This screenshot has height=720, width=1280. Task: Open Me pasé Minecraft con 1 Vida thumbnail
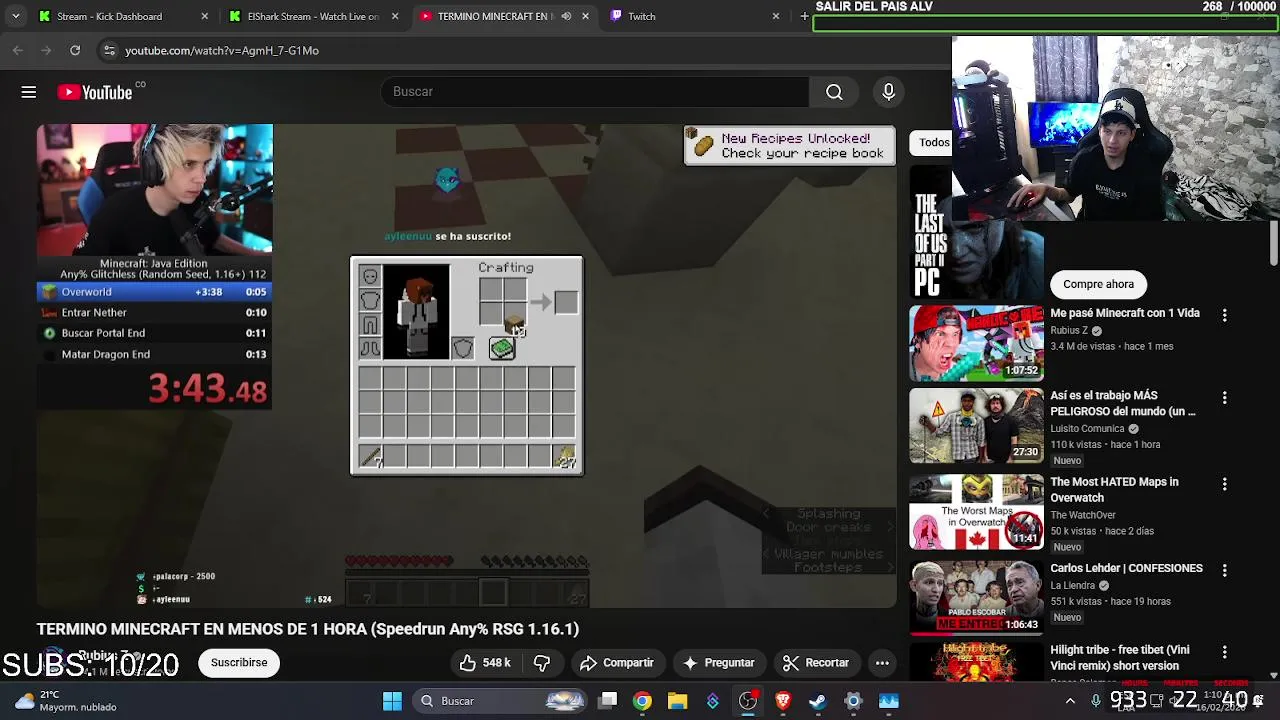pos(976,343)
